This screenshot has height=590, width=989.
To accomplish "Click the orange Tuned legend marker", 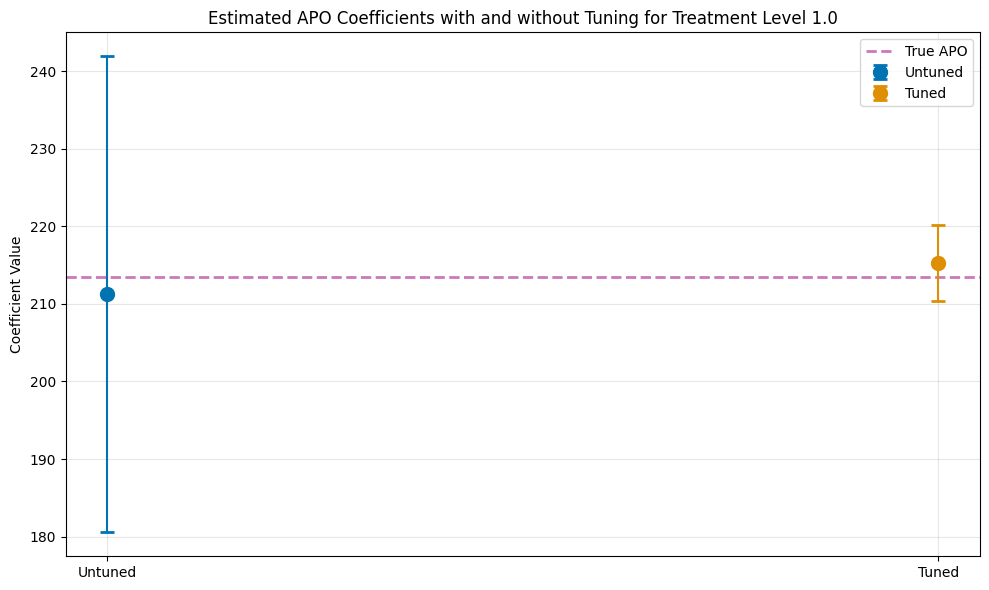I will (880, 93).
